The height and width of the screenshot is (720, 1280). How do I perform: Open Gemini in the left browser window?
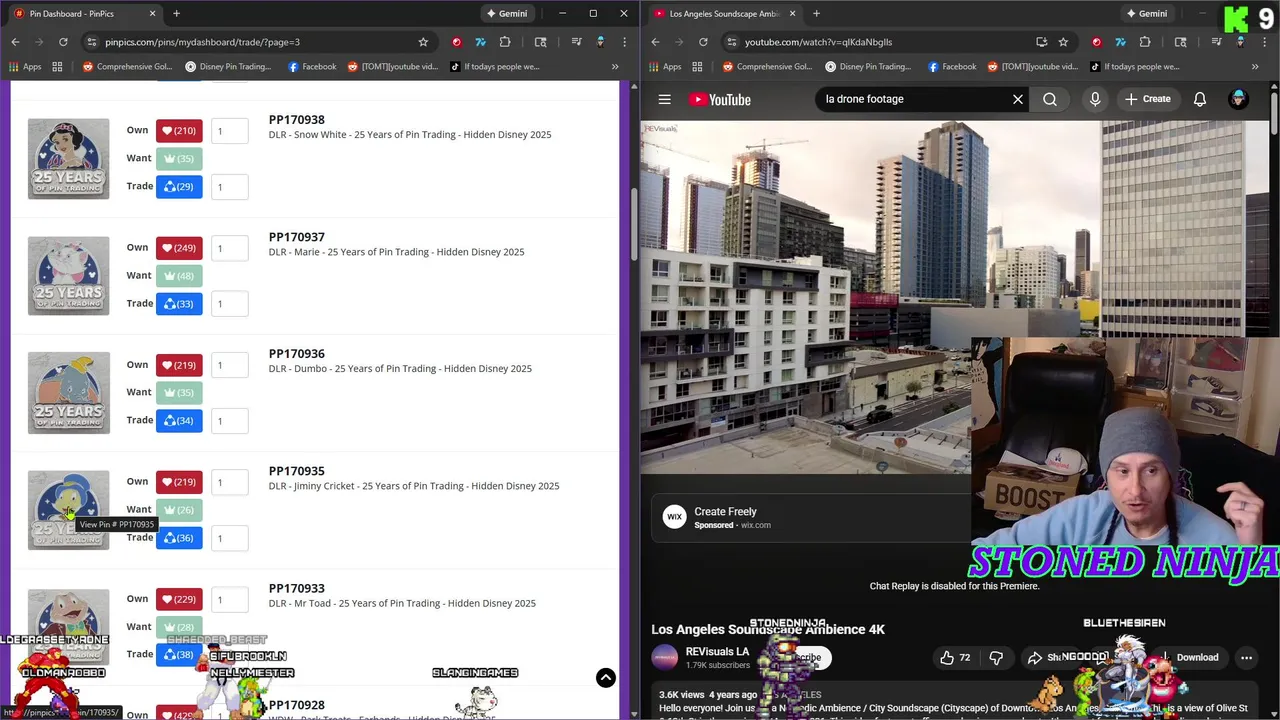pos(506,13)
